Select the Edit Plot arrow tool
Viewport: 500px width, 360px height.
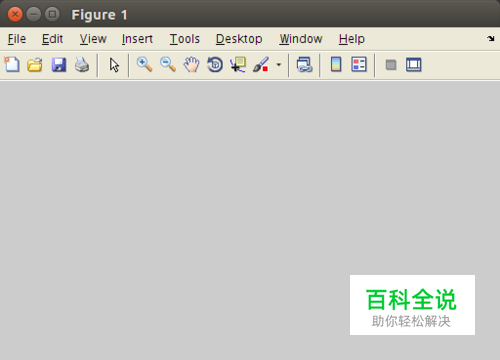pyautogui.click(x=114, y=65)
